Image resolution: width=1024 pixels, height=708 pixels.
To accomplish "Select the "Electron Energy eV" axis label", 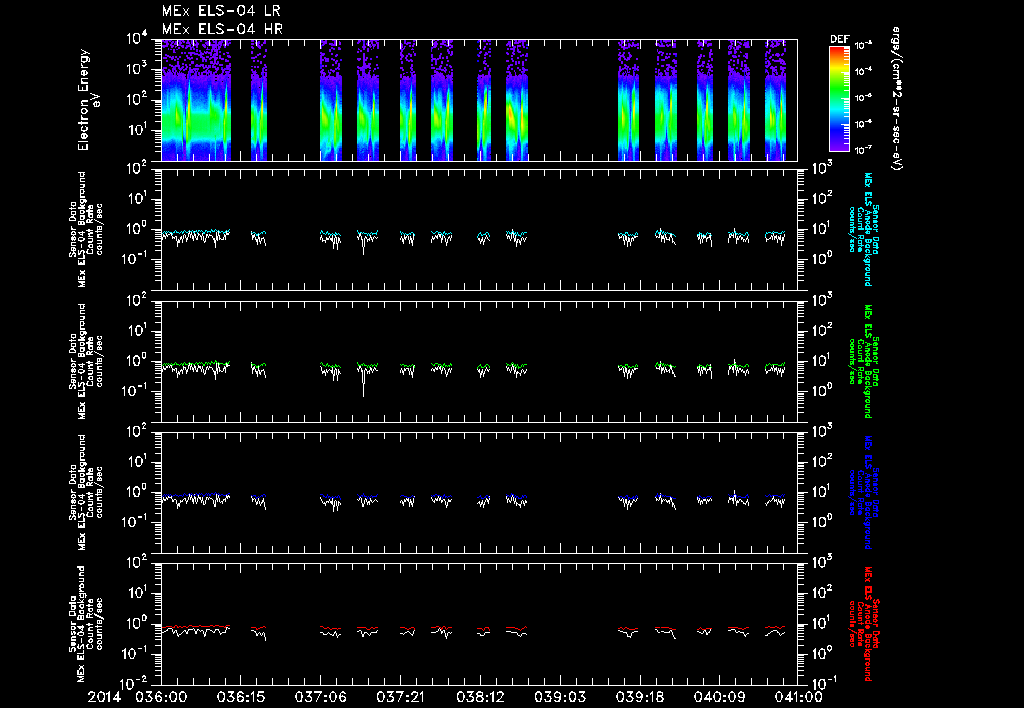I will click(x=88, y=100).
